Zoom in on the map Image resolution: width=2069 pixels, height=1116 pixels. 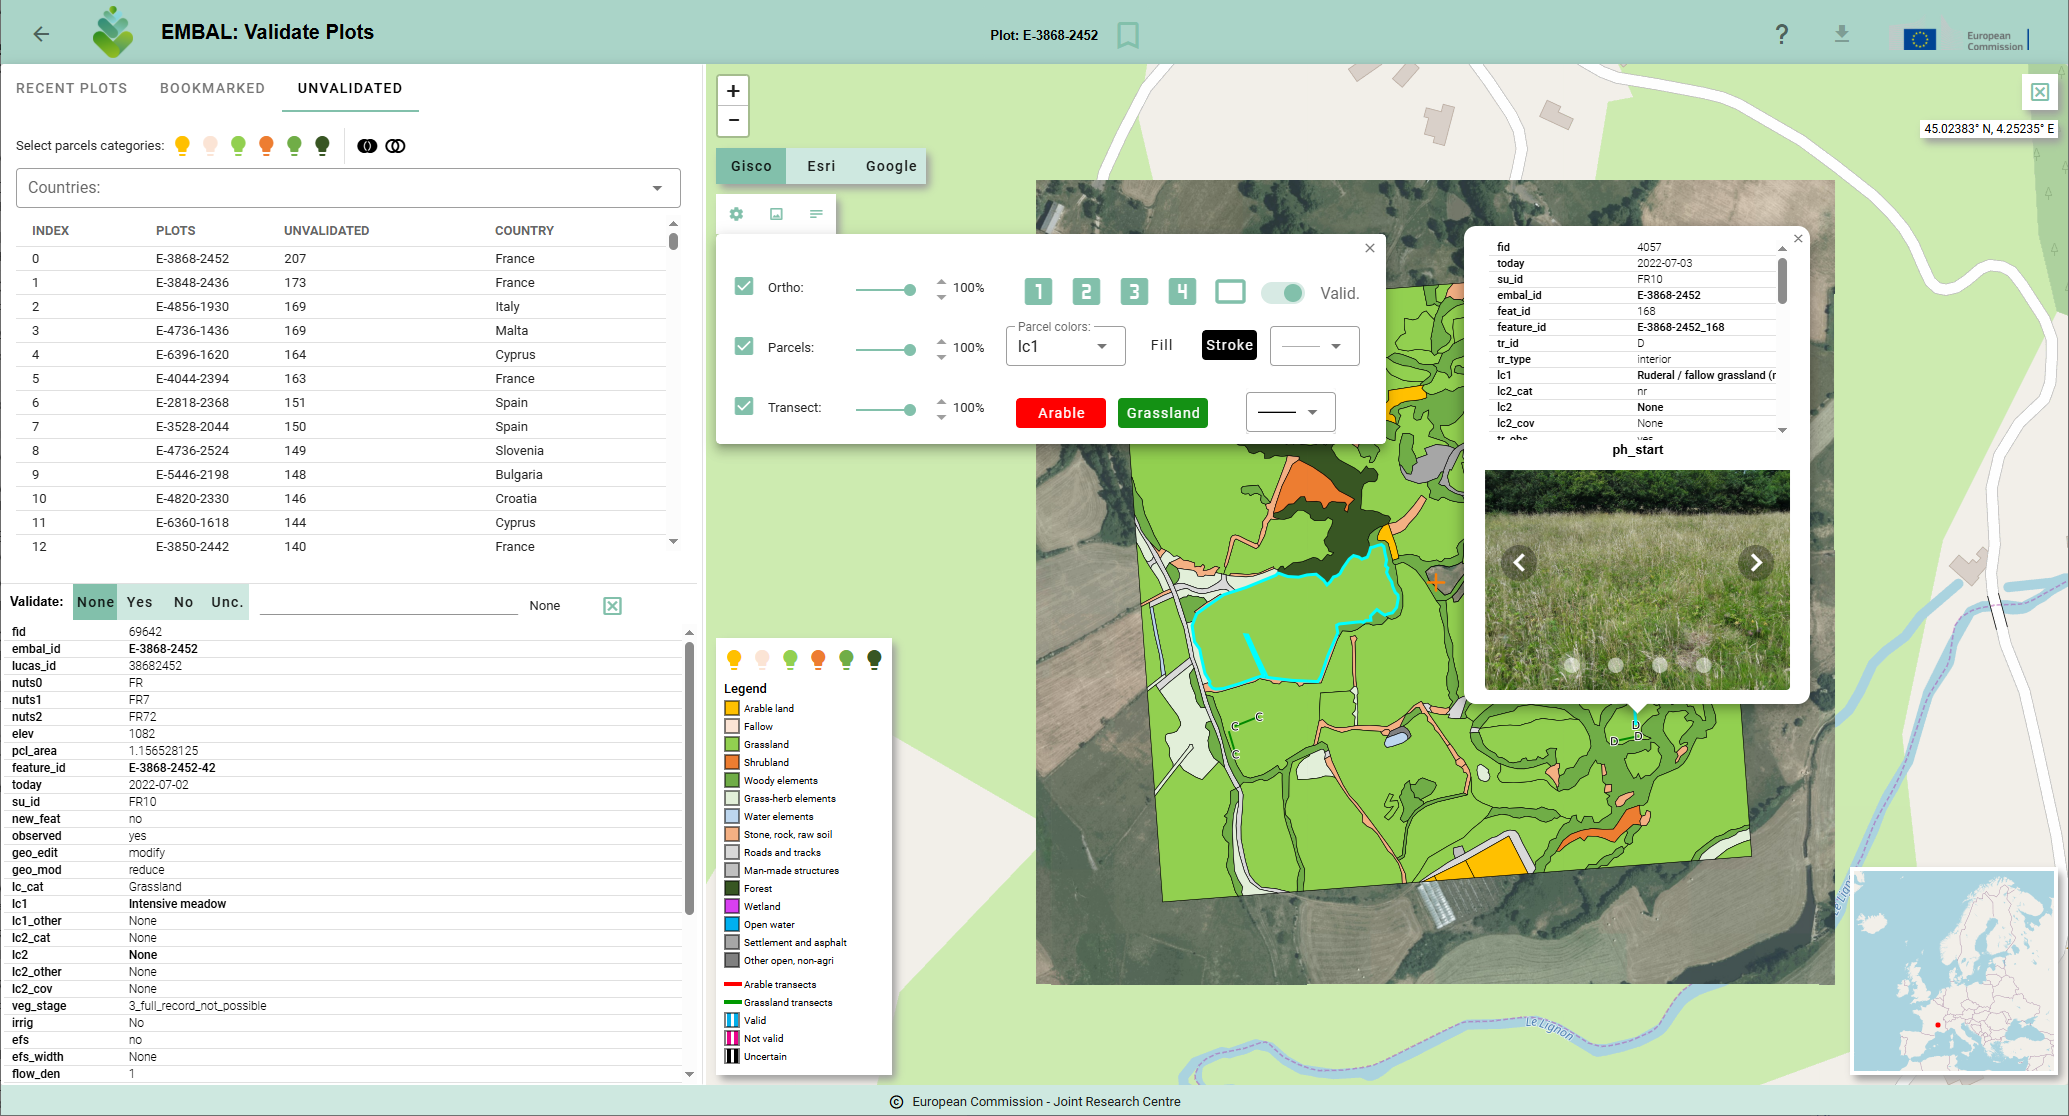coord(733,91)
